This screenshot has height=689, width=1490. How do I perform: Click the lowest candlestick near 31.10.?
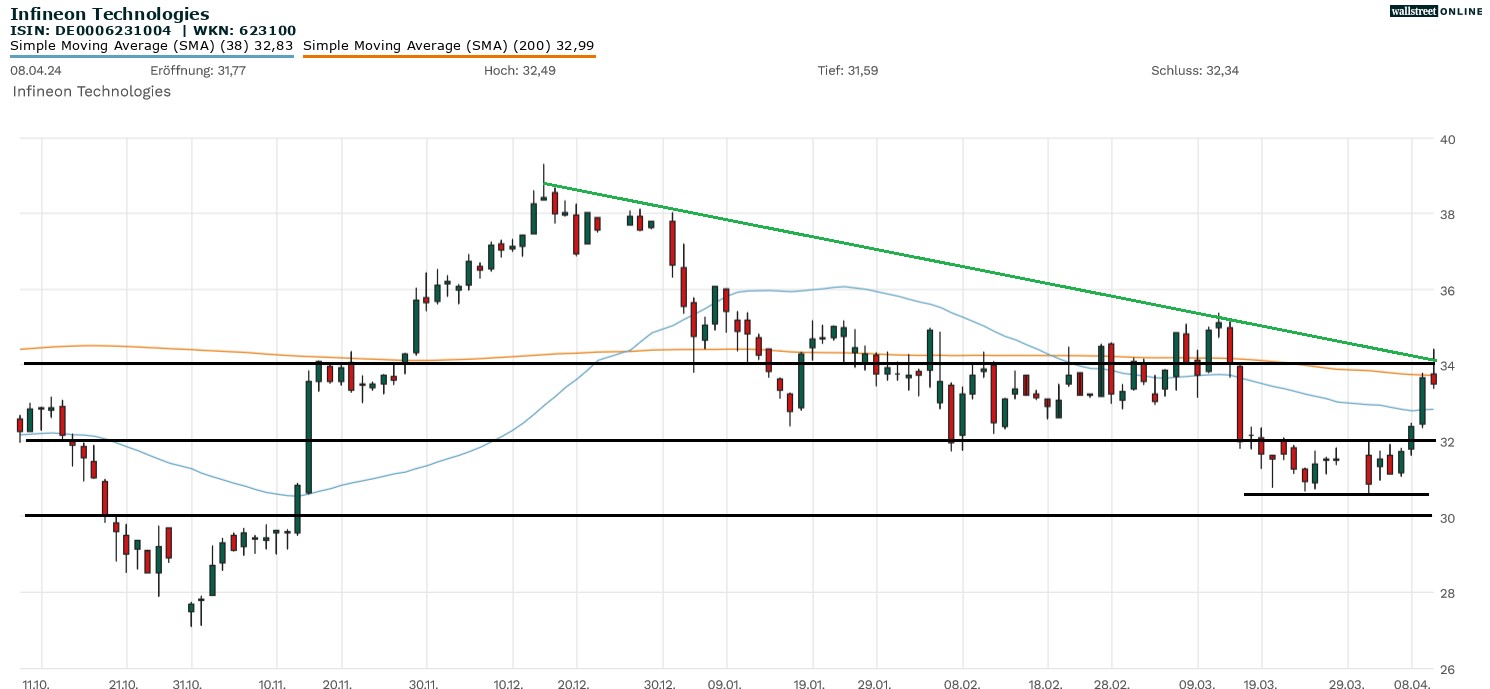click(191, 608)
